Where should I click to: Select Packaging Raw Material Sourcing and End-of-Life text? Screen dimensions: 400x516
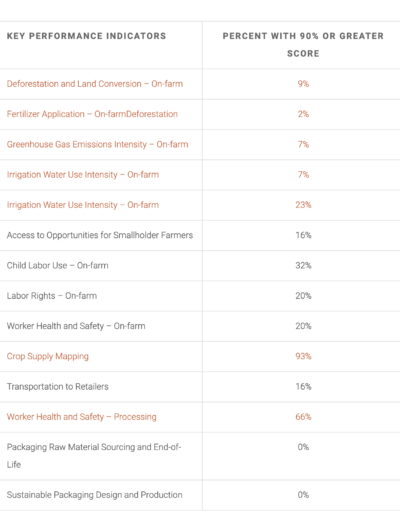pos(94,456)
